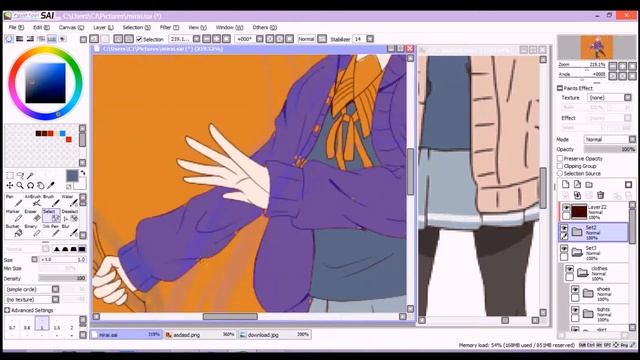Select the Pen tool
The image size is (640, 360).
(x=13, y=201)
